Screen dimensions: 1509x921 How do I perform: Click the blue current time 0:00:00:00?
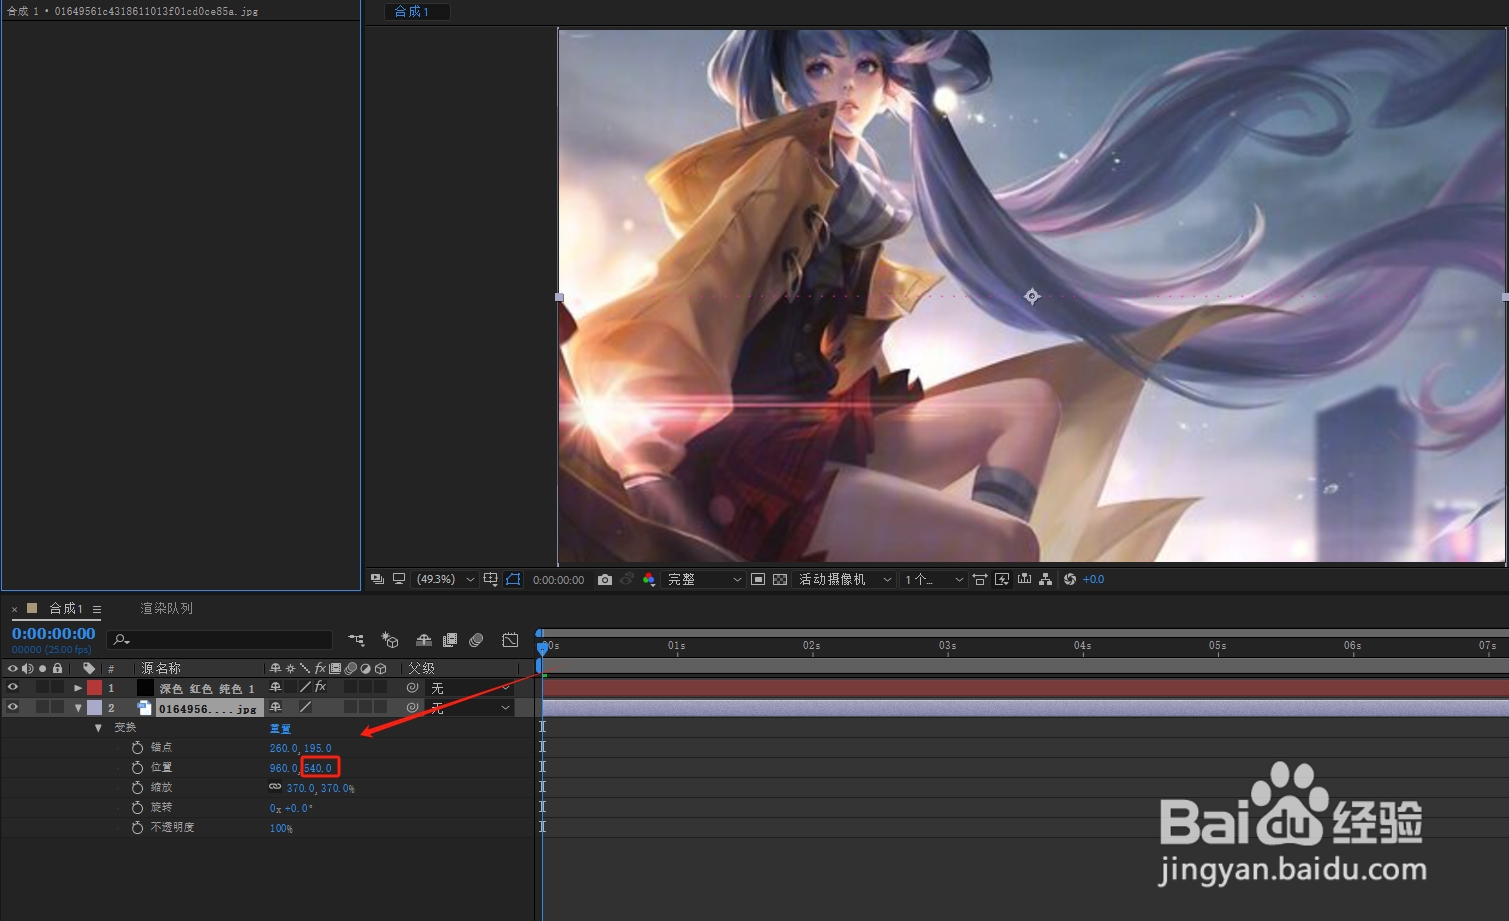(x=53, y=633)
